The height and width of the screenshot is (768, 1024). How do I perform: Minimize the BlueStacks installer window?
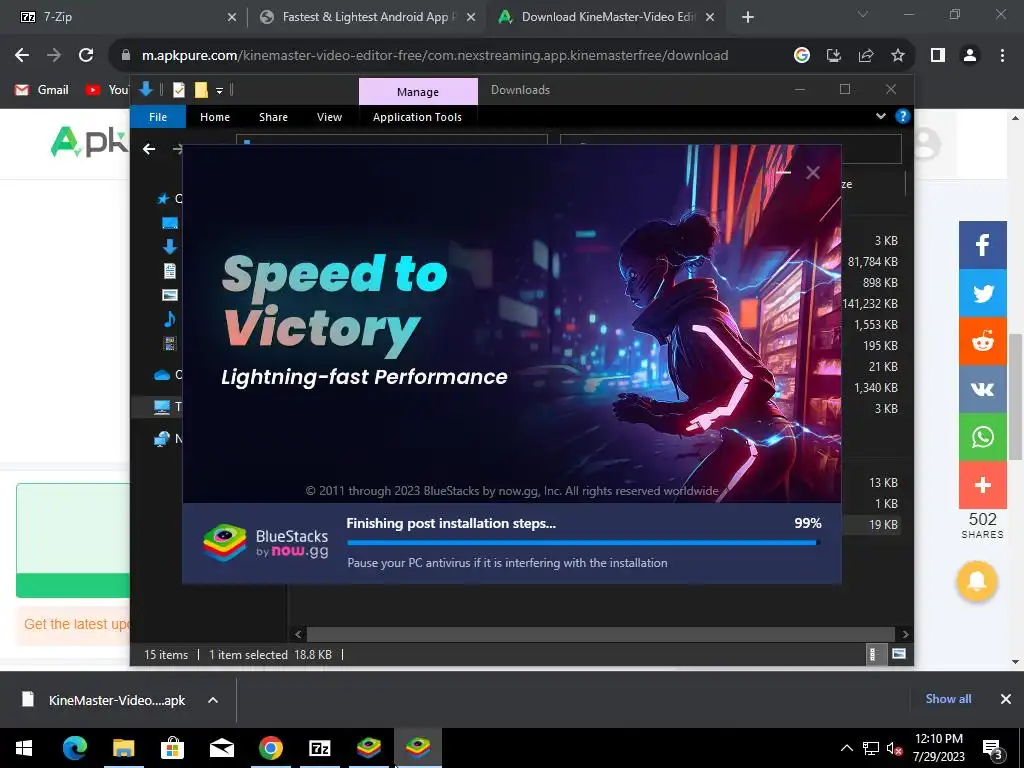784,172
